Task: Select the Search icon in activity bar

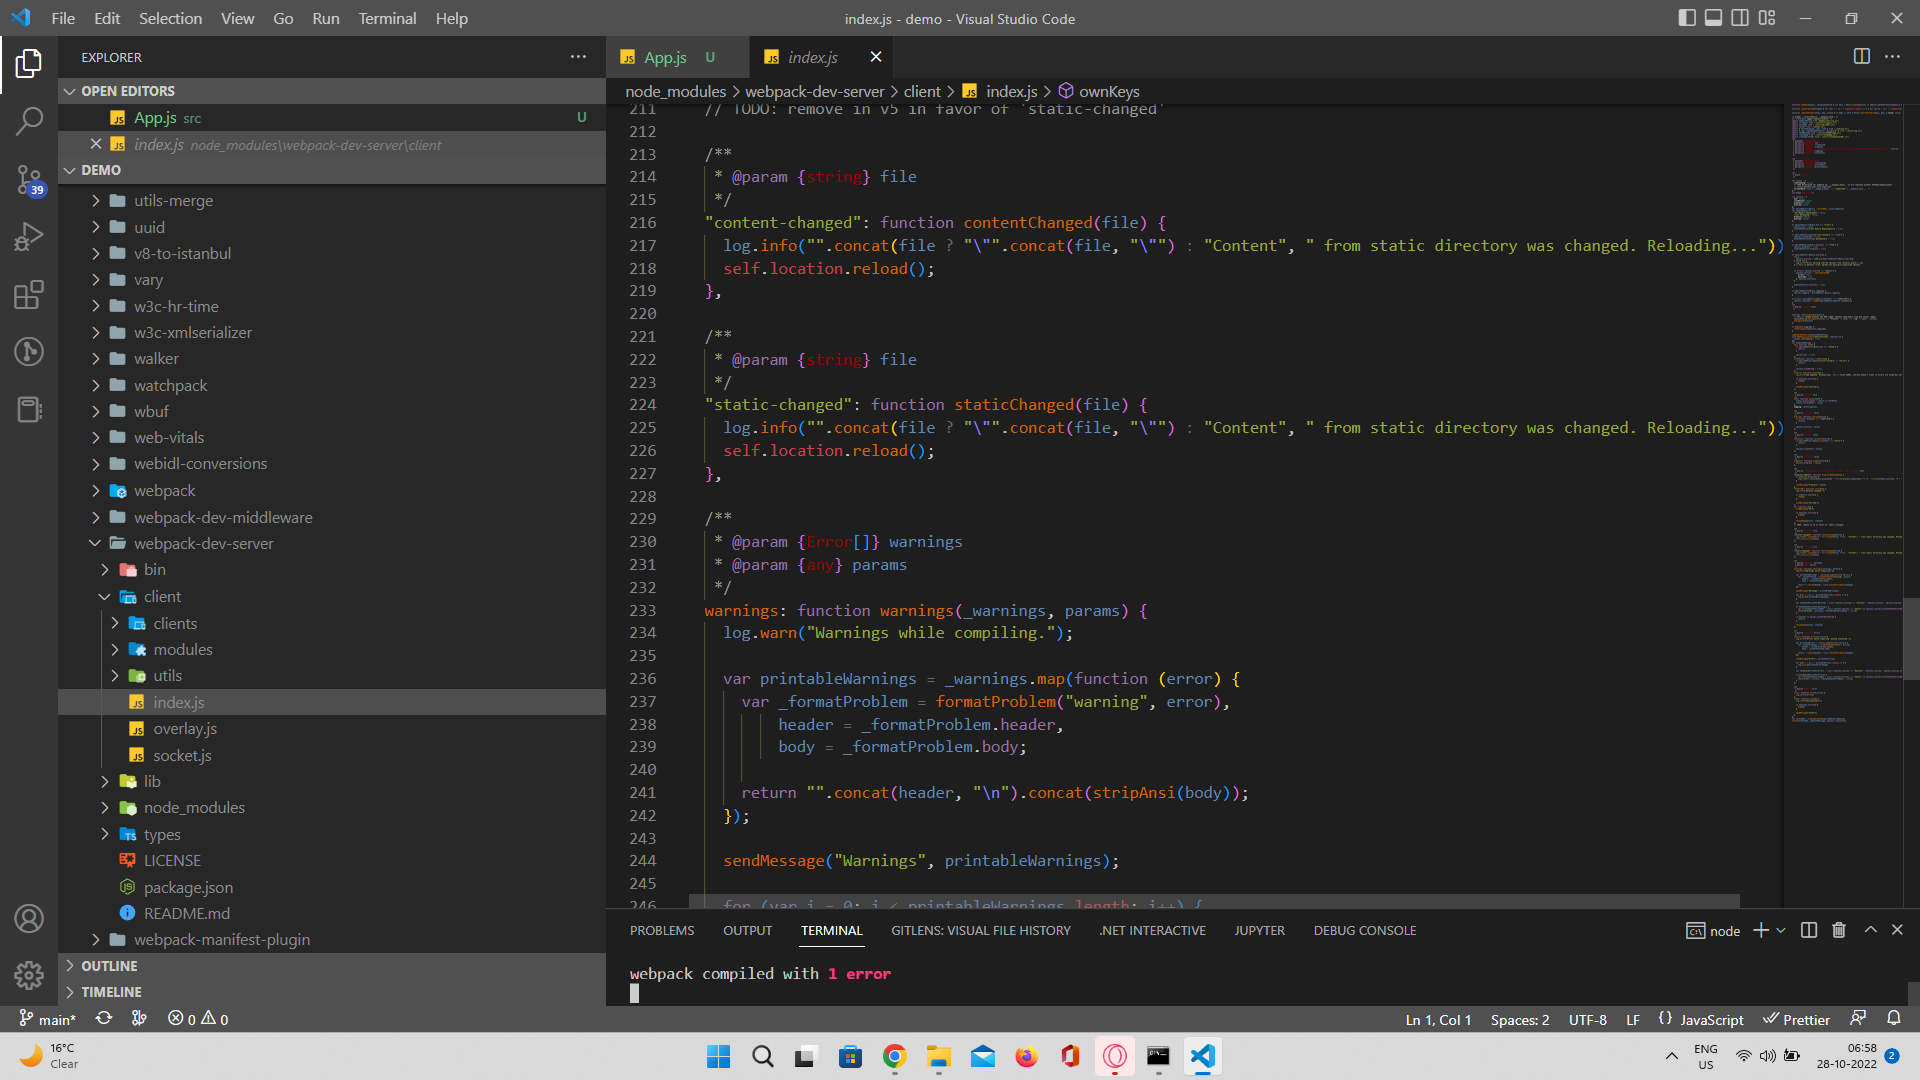Action: point(29,119)
